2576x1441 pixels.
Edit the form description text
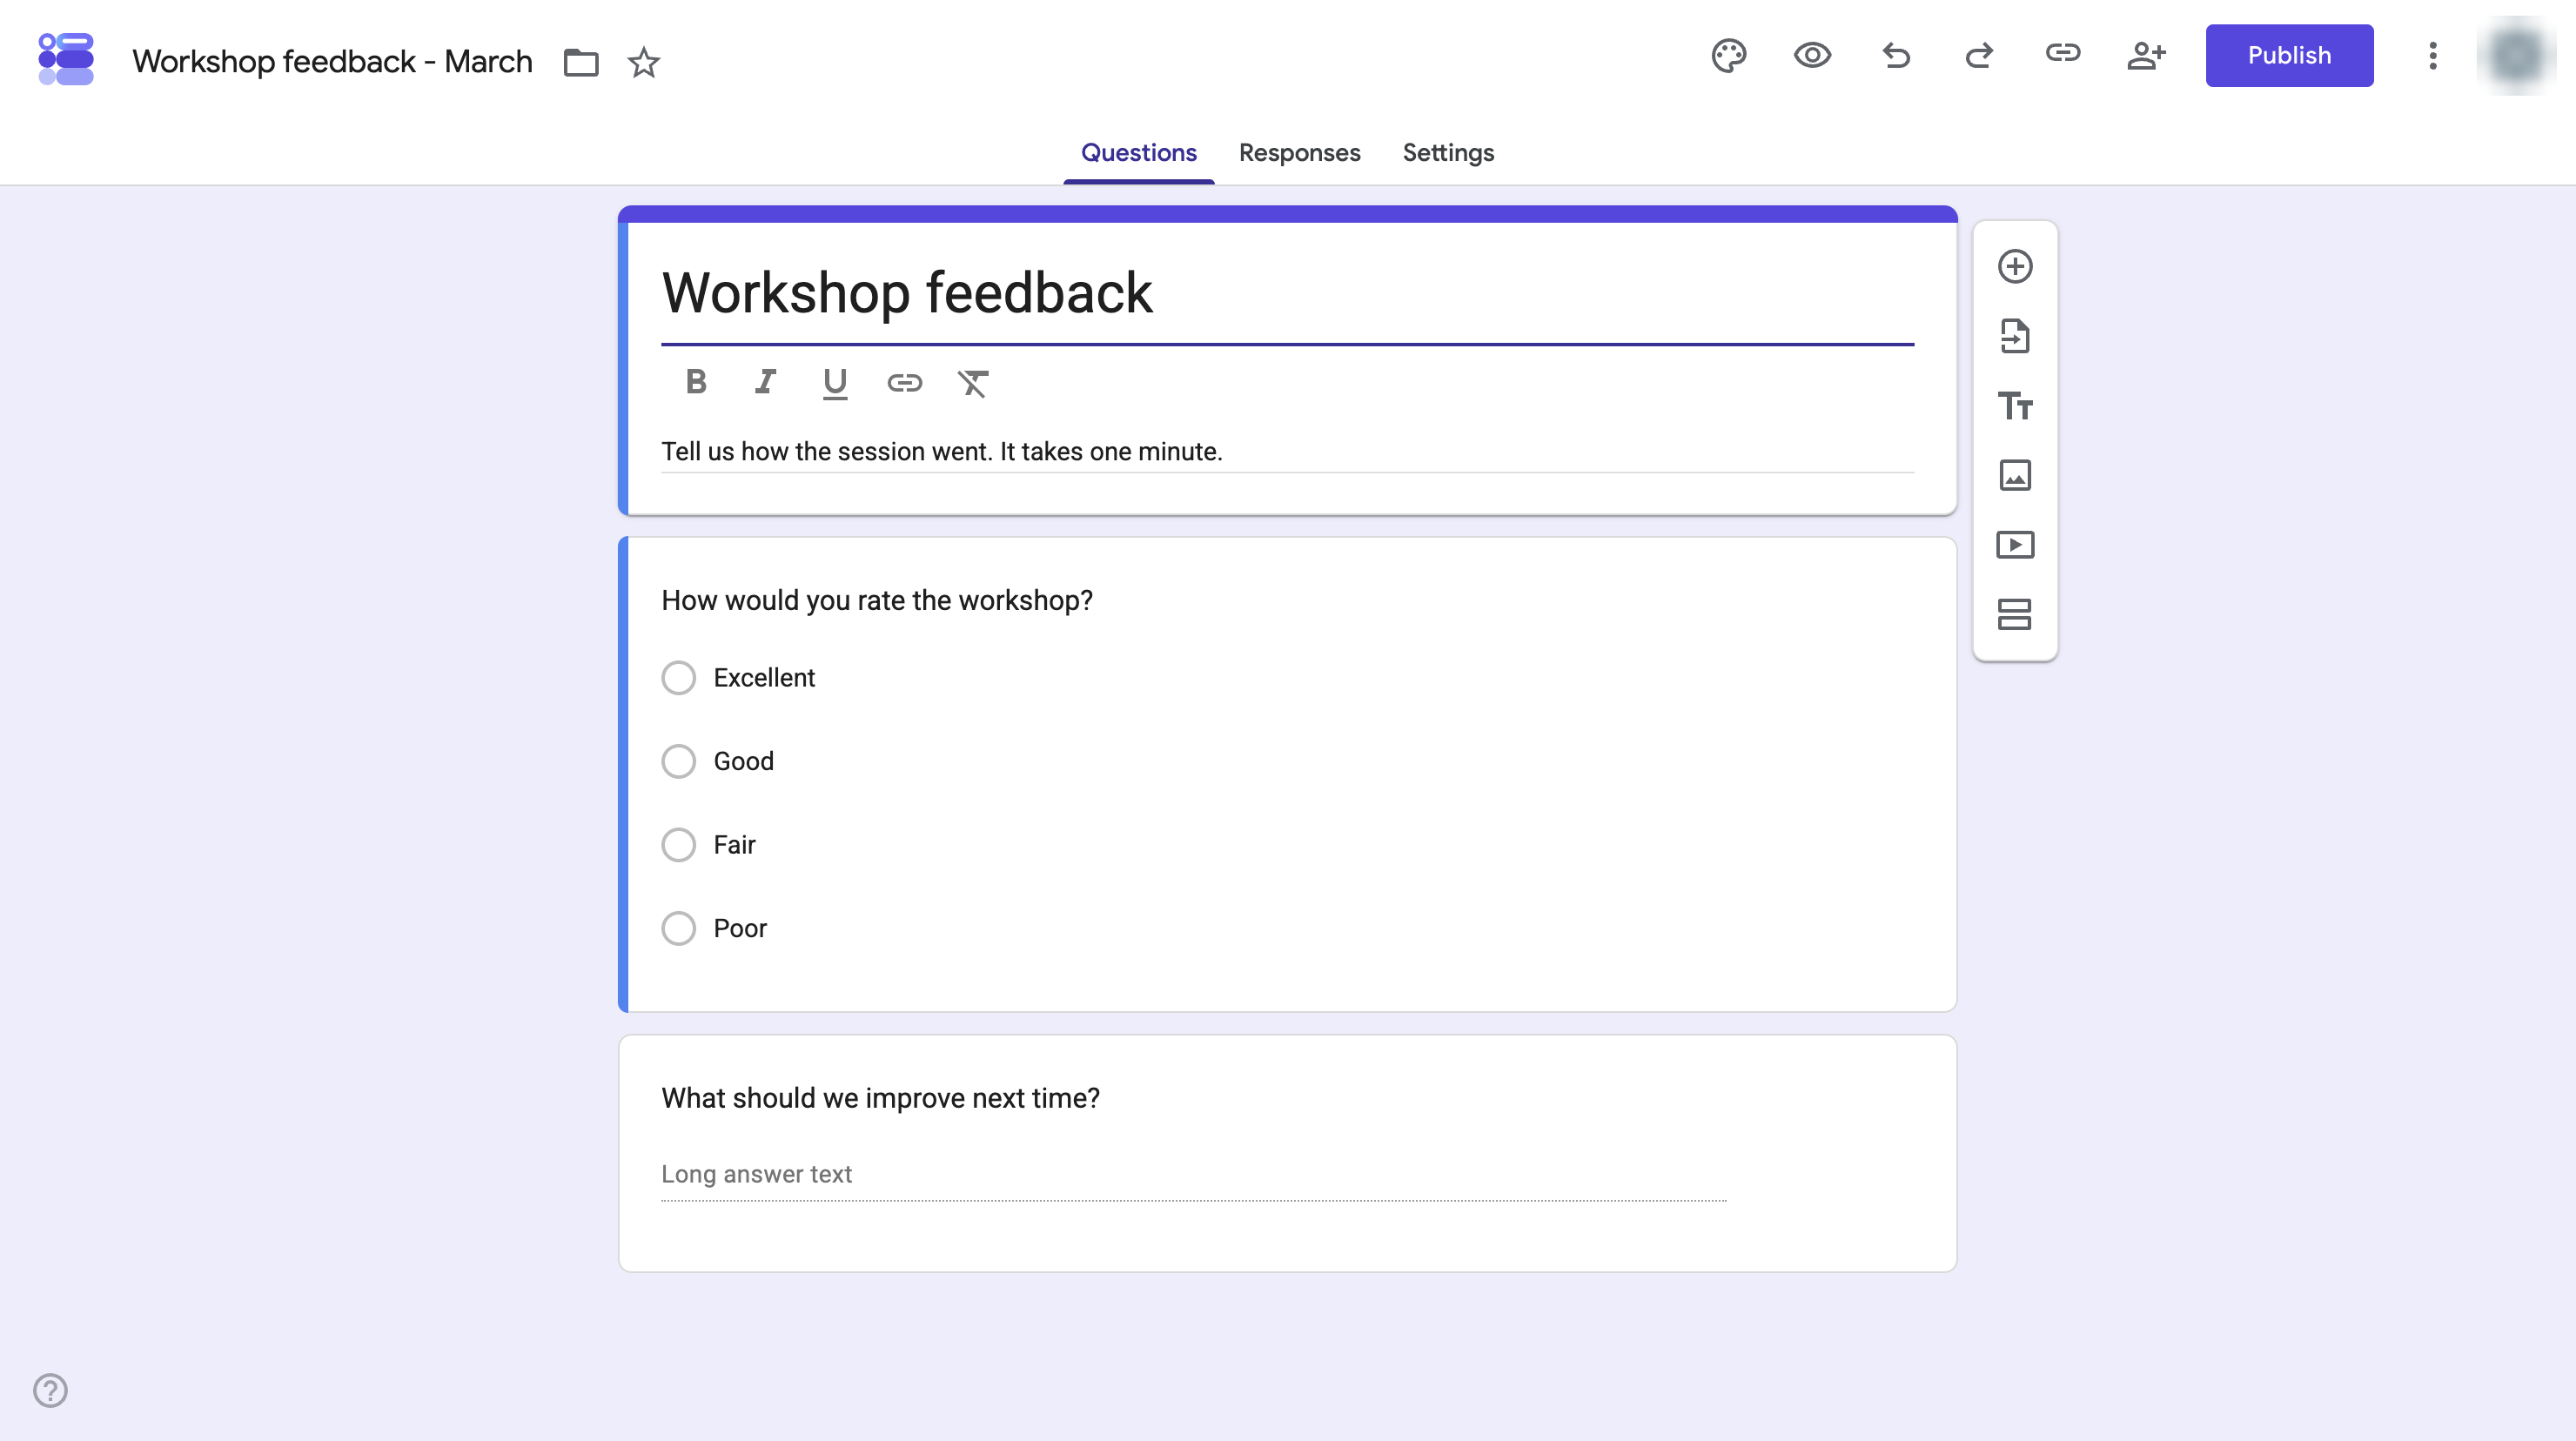point(1287,452)
